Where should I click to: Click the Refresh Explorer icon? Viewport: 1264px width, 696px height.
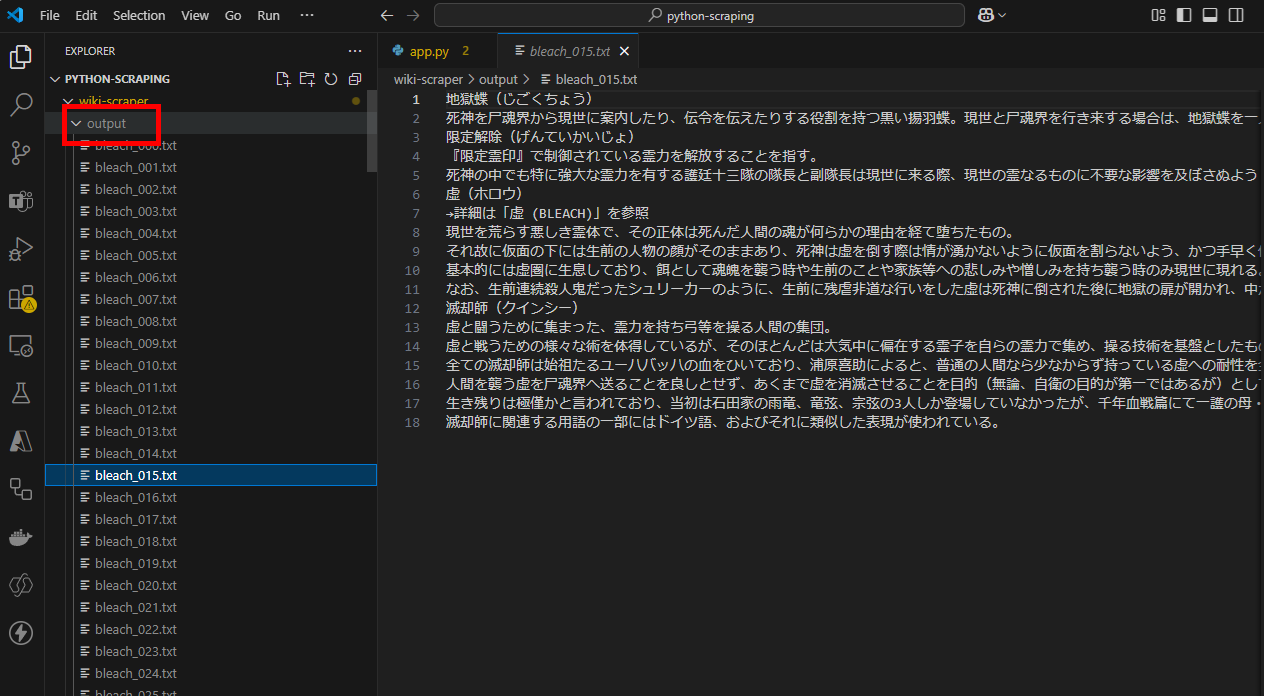(331, 79)
